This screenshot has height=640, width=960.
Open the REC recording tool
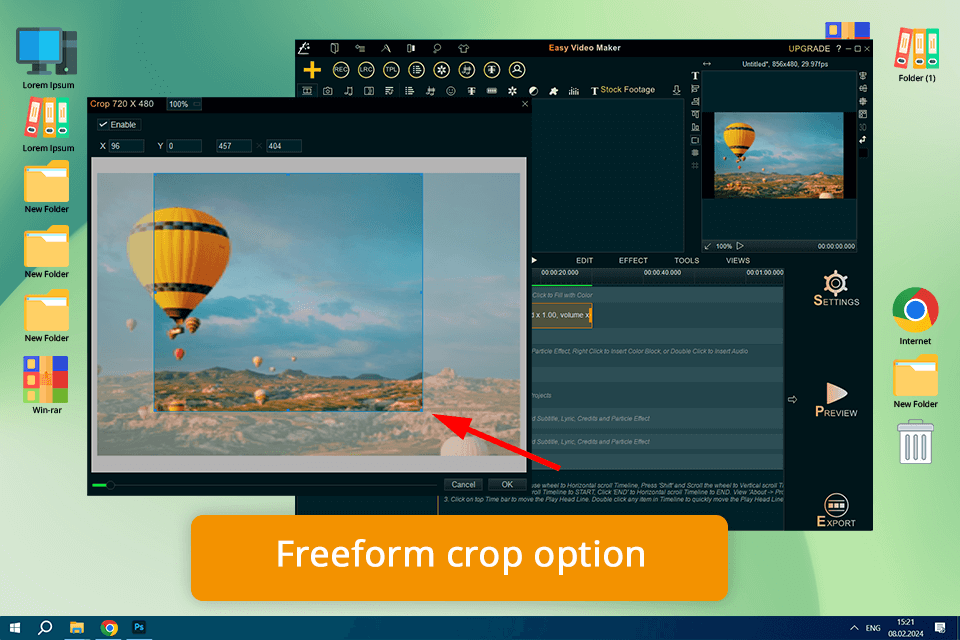pyautogui.click(x=341, y=70)
